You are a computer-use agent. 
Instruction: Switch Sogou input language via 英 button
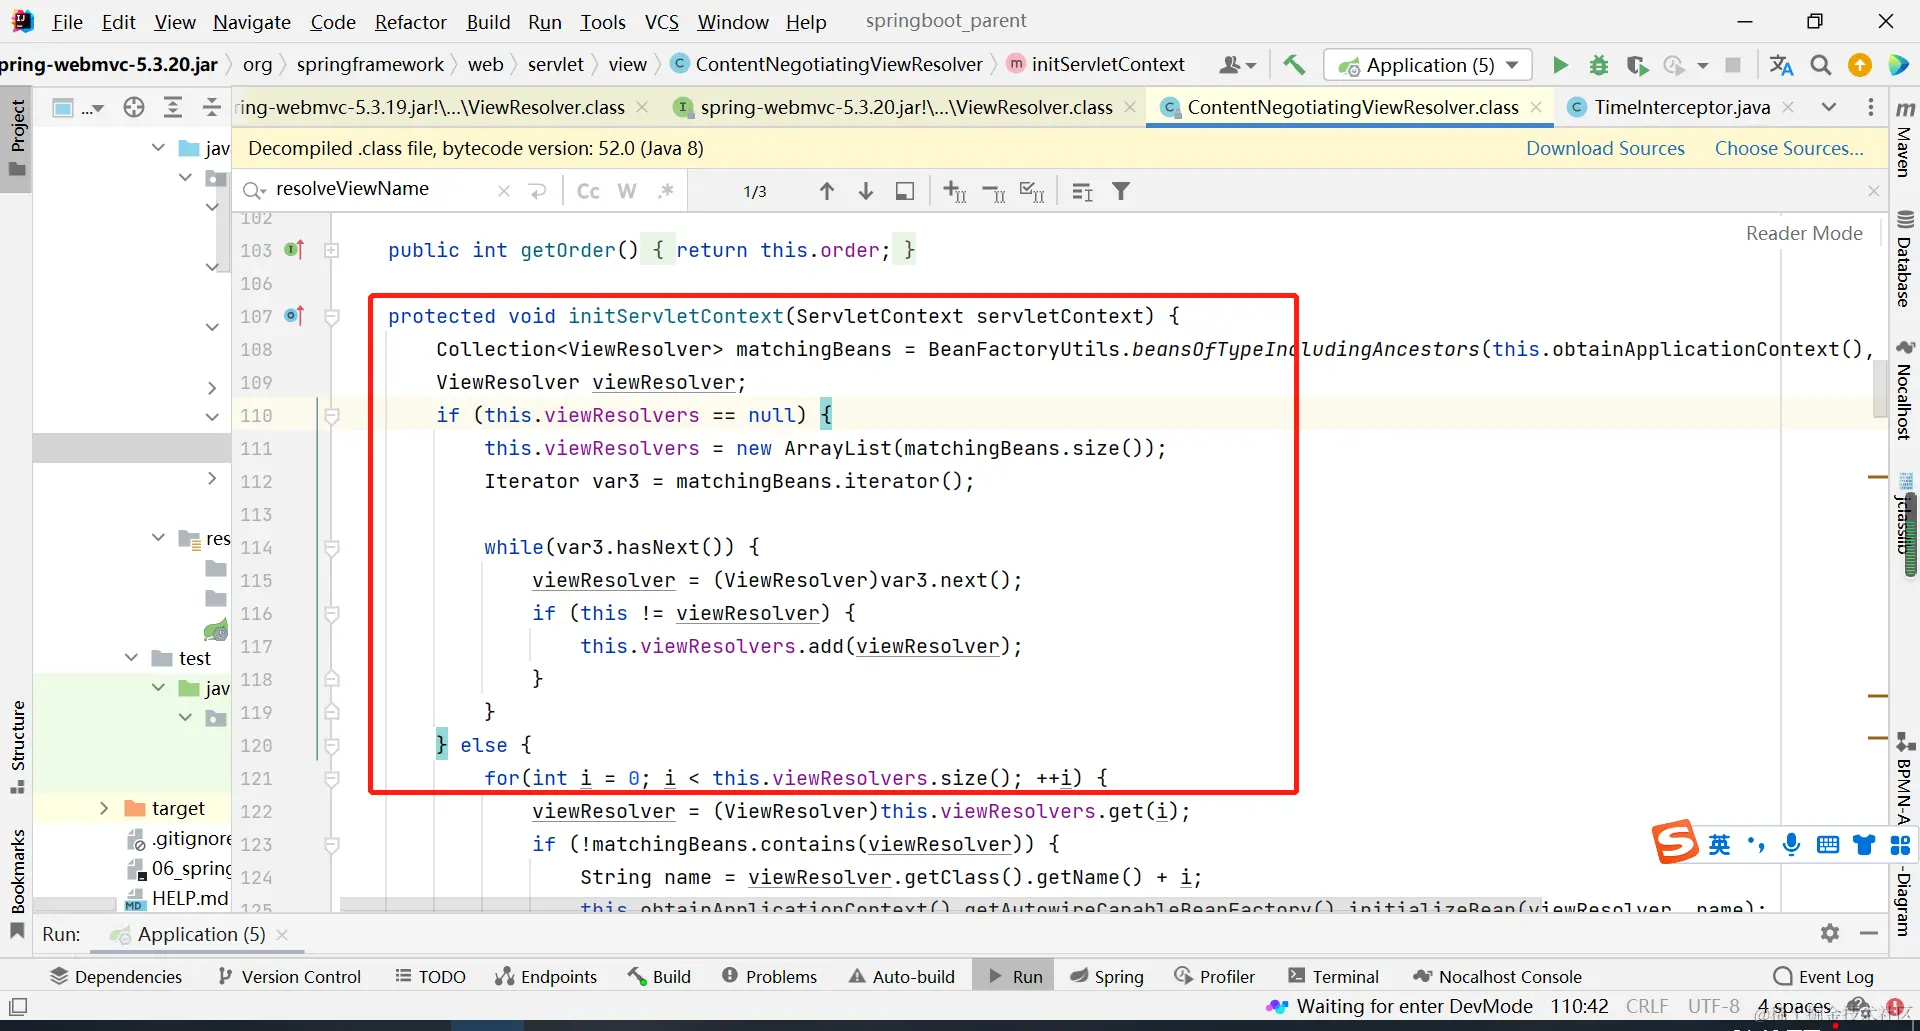pyautogui.click(x=1719, y=845)
